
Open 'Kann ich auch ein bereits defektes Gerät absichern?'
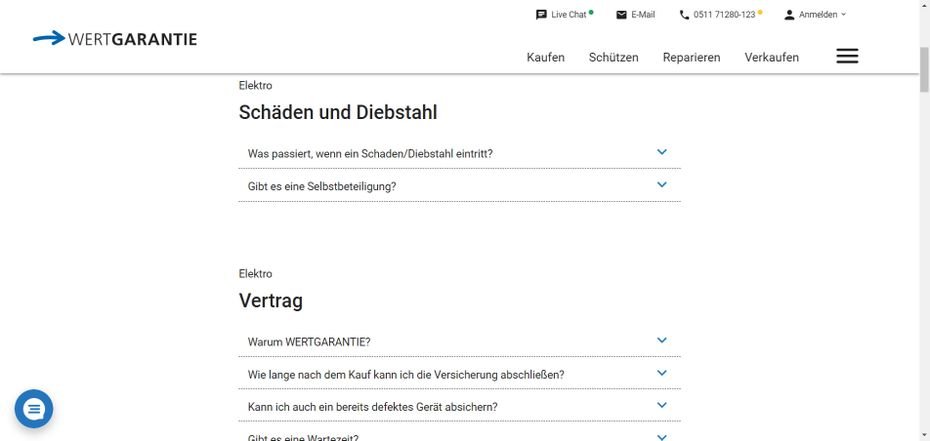[x=372, y=407]
